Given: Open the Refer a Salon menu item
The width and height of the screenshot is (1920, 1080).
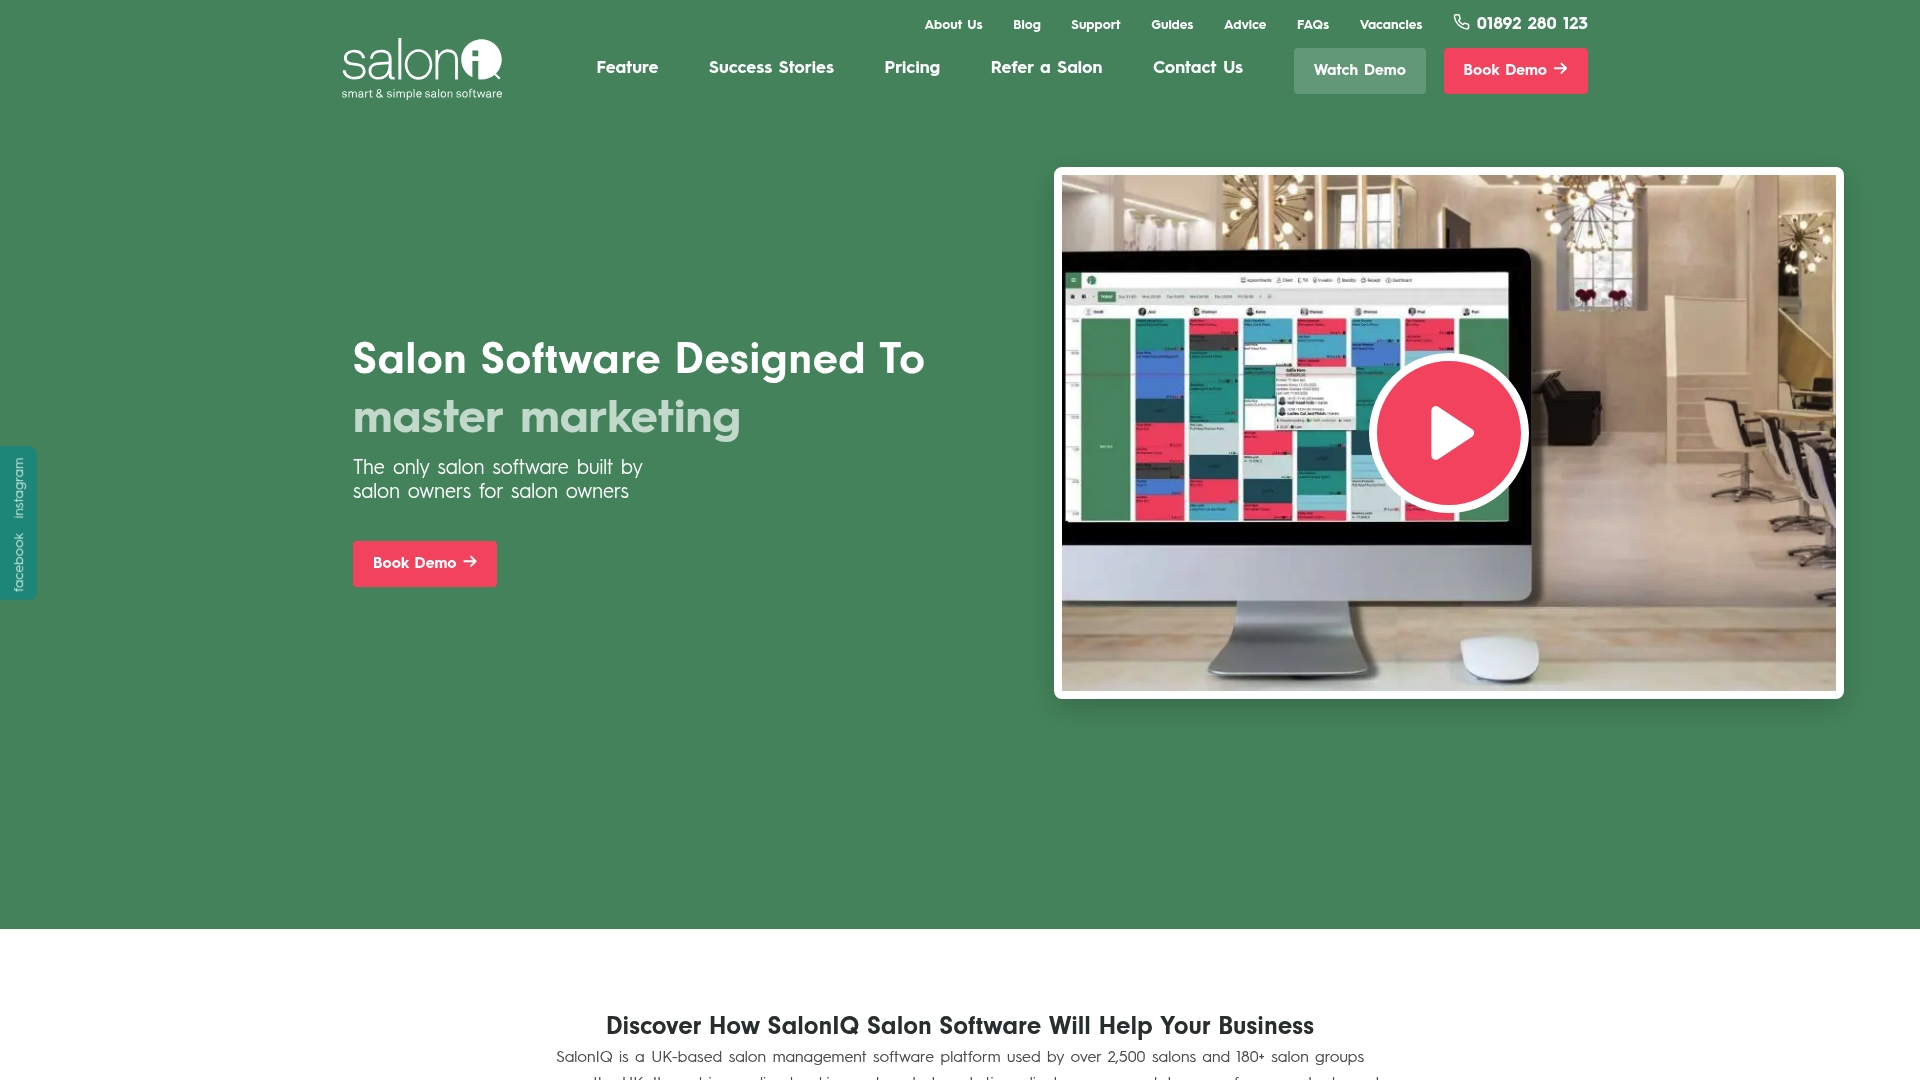Looking at the screenshot, I should tap(1046, 67).
